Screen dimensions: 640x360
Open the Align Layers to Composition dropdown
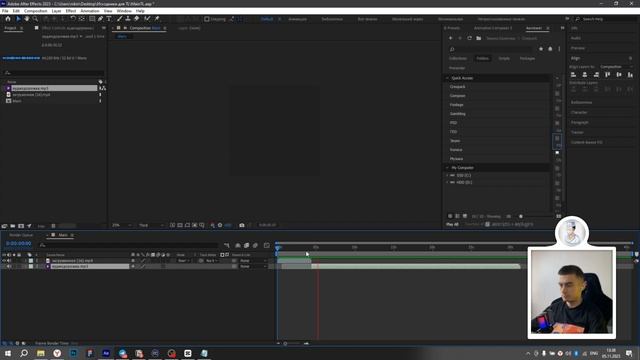(616, 67)
